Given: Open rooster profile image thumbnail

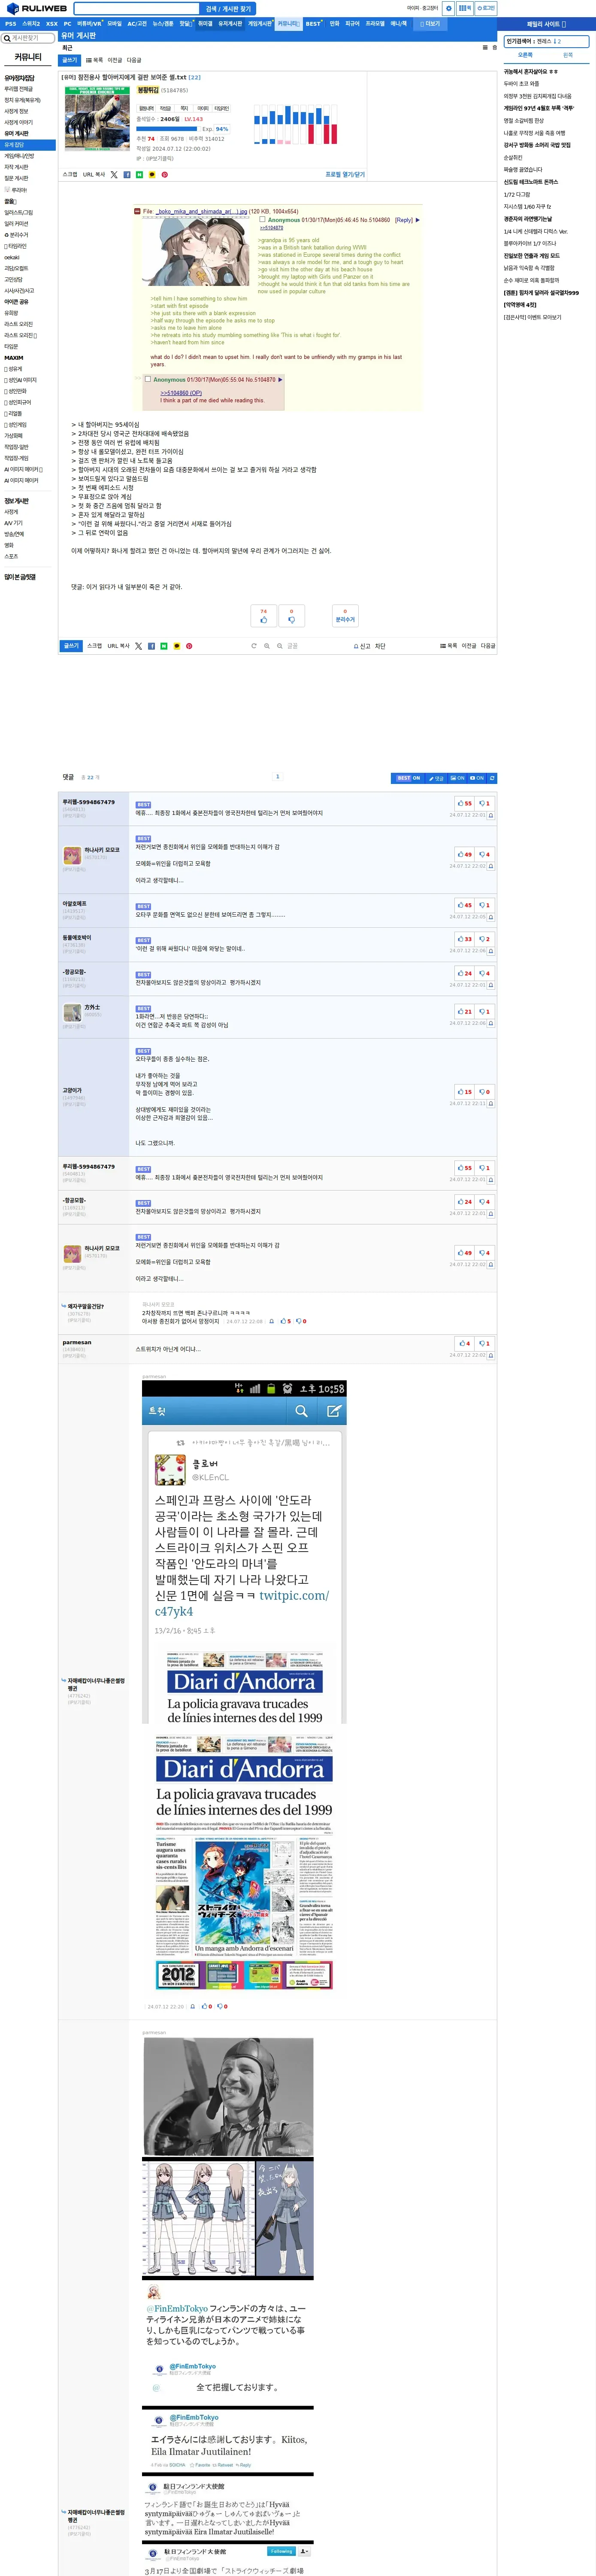Looking at the screenshot, I should (98, 118).
